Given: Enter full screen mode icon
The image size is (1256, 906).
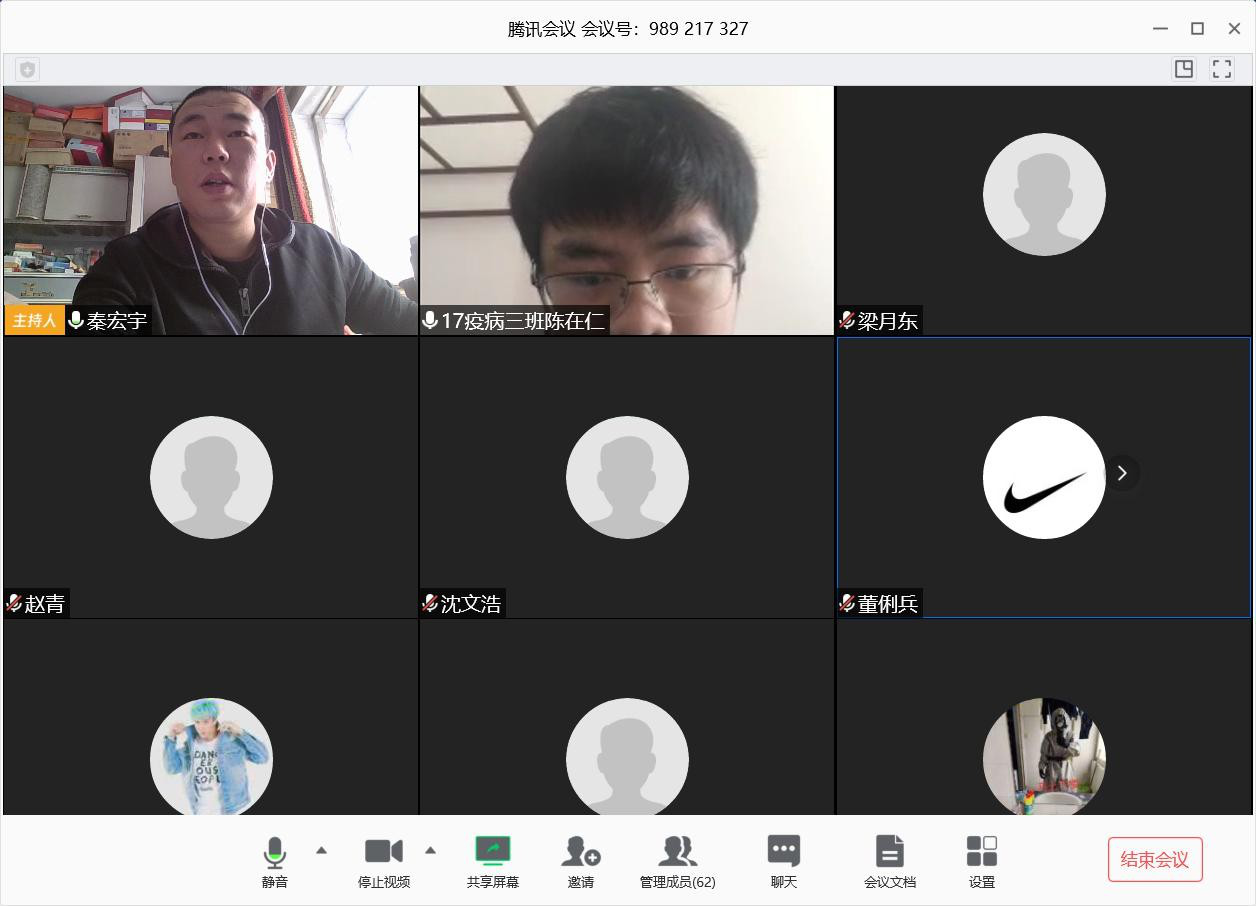Looking at the screenshot, I should (x=1222, y=68).
